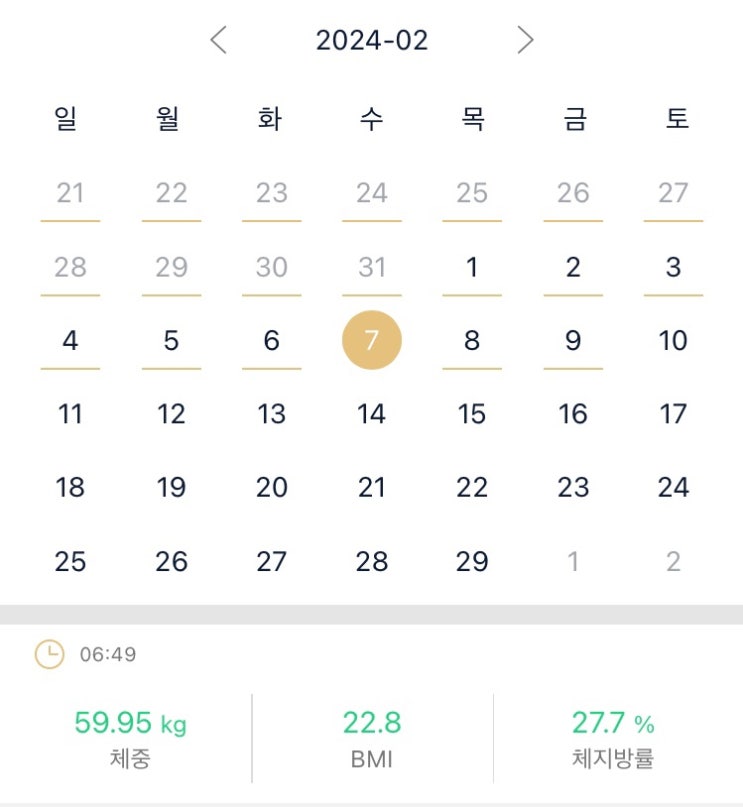The width and height of the screenshot is (743, 807).
Task: Tap the clock icon beside 06:49
Action: click(x=49, y=654)
